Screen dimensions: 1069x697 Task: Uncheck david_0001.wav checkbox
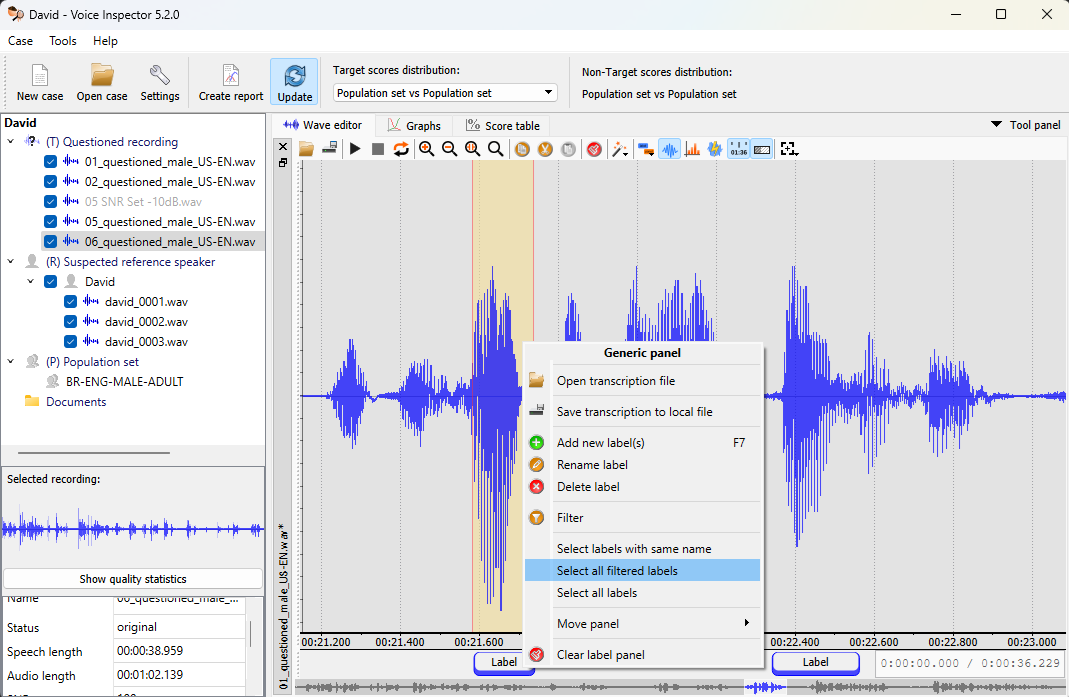70,301
